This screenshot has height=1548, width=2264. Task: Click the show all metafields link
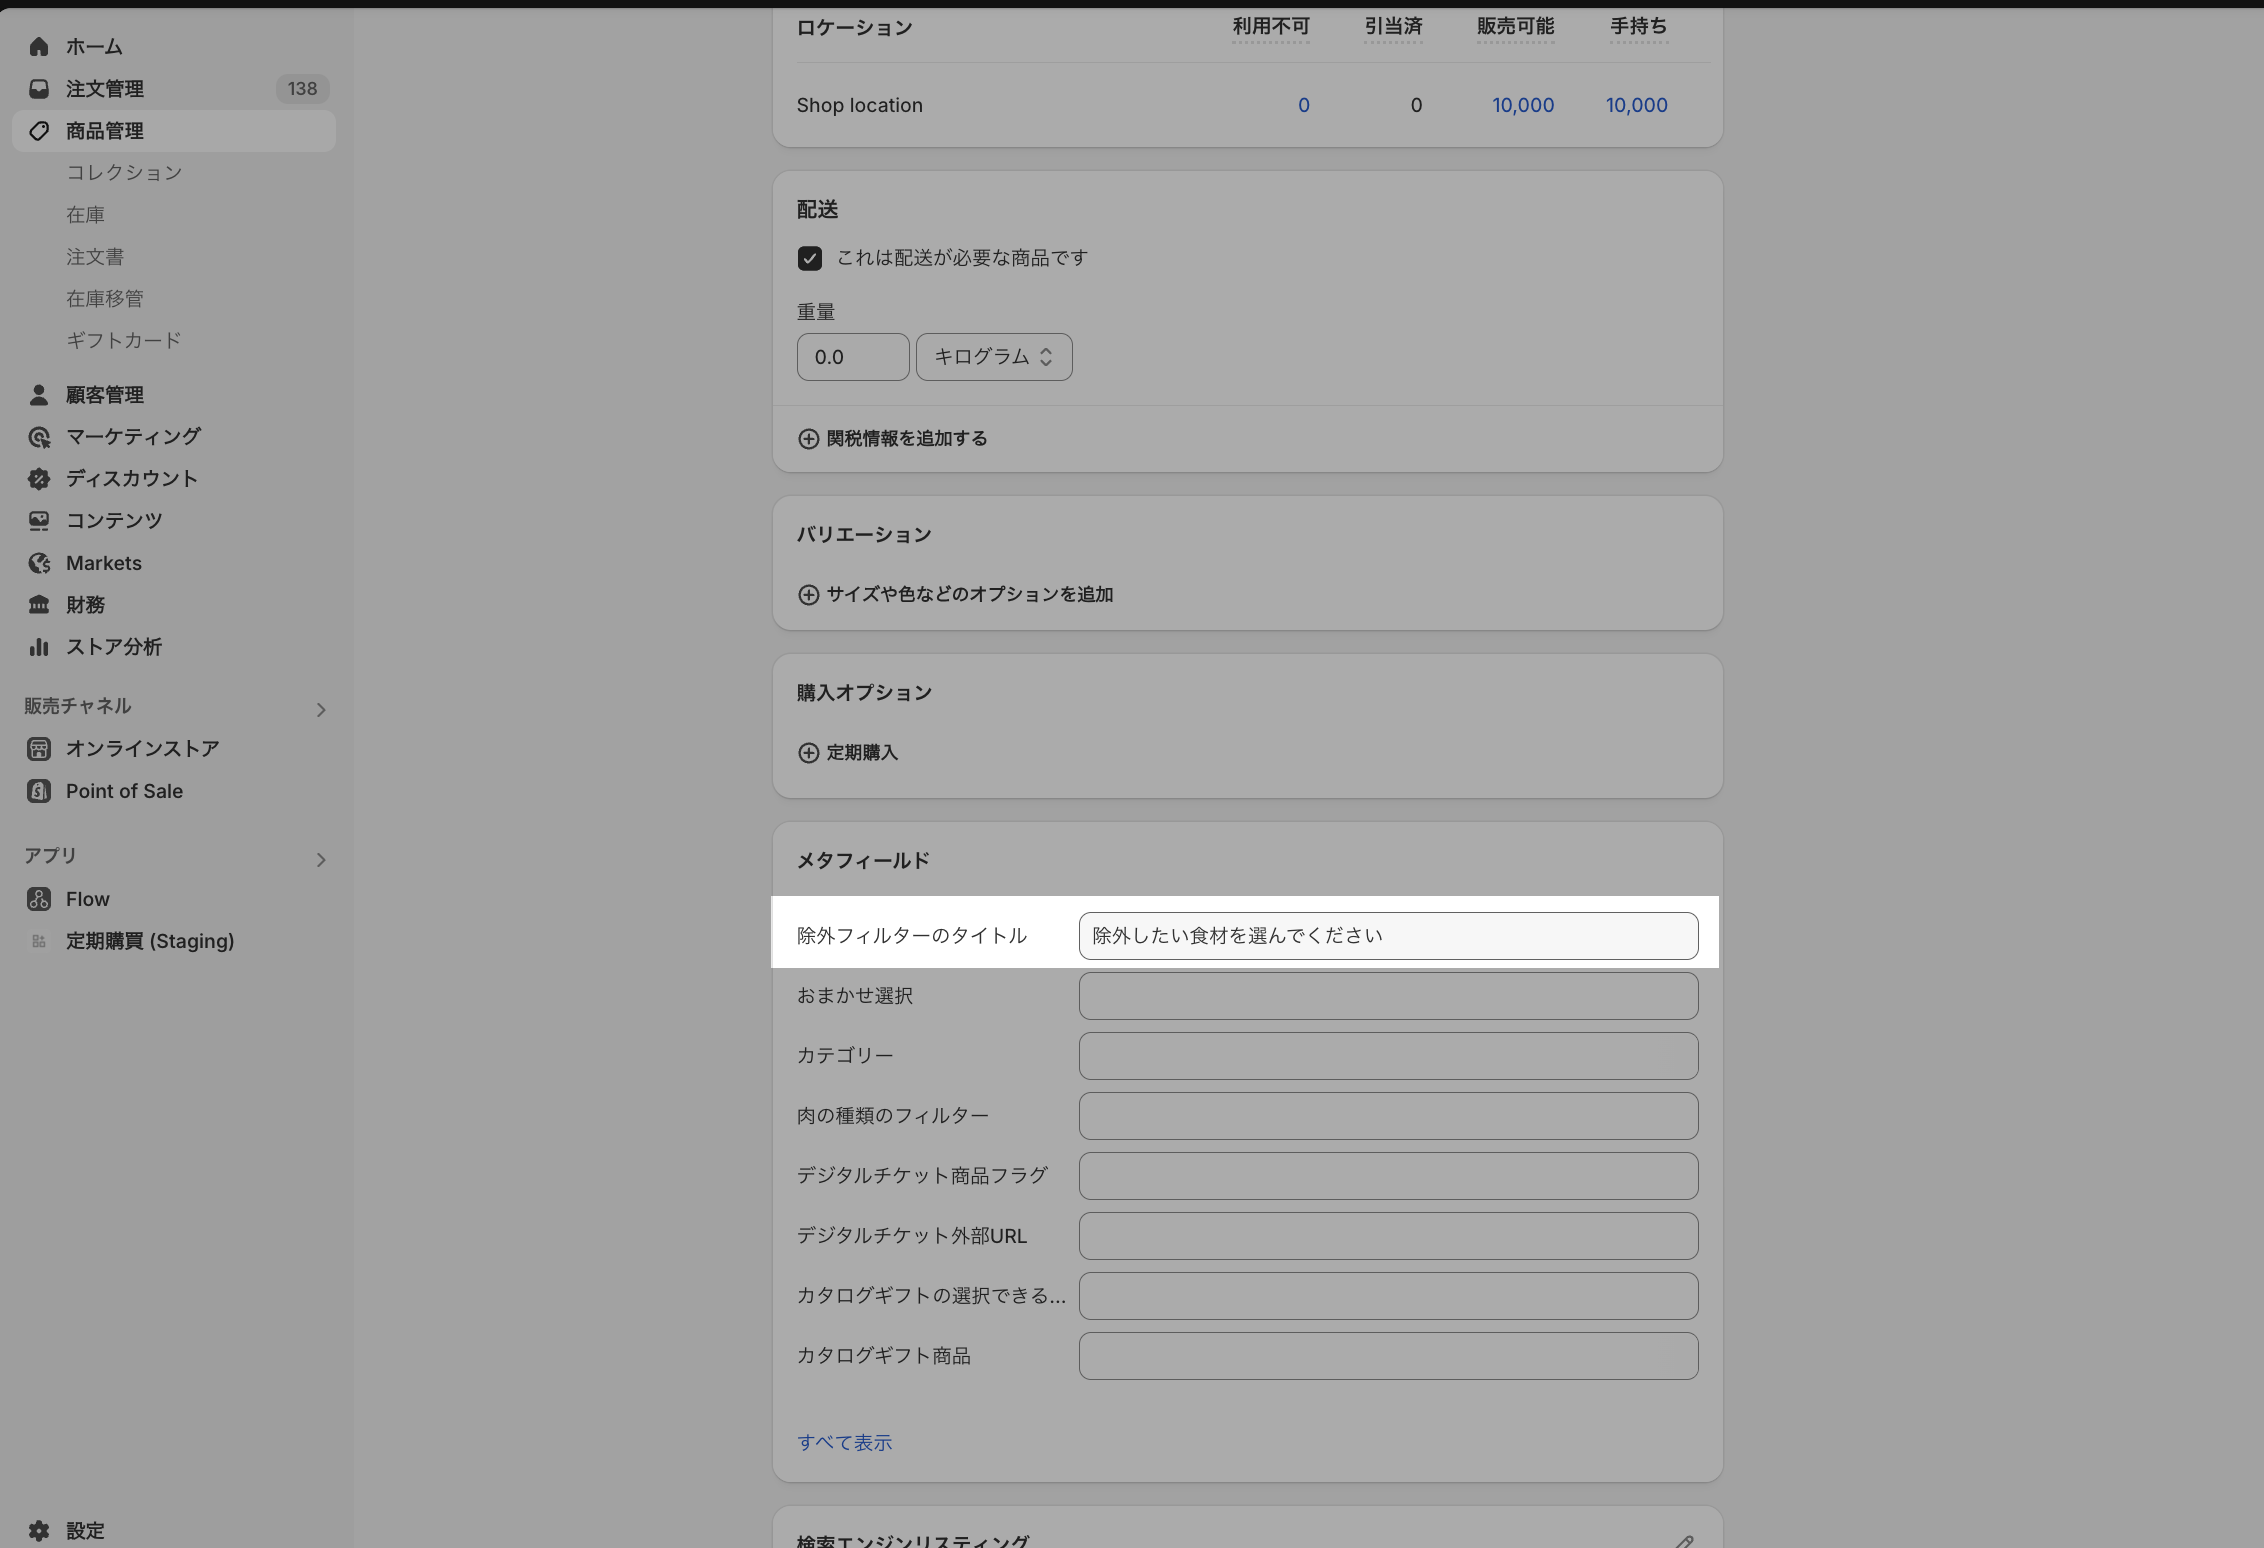[844, 1443]
